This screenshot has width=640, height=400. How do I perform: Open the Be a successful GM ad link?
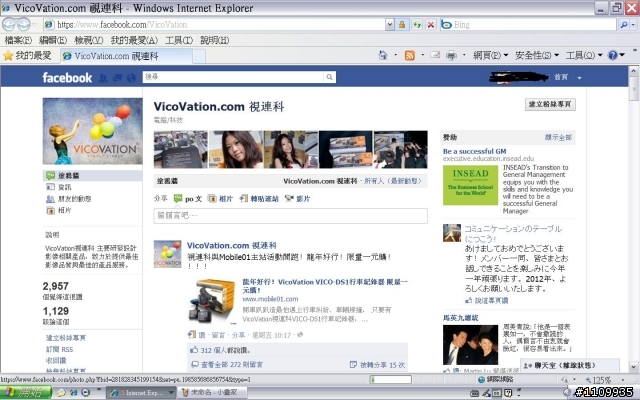click(474, 151)
